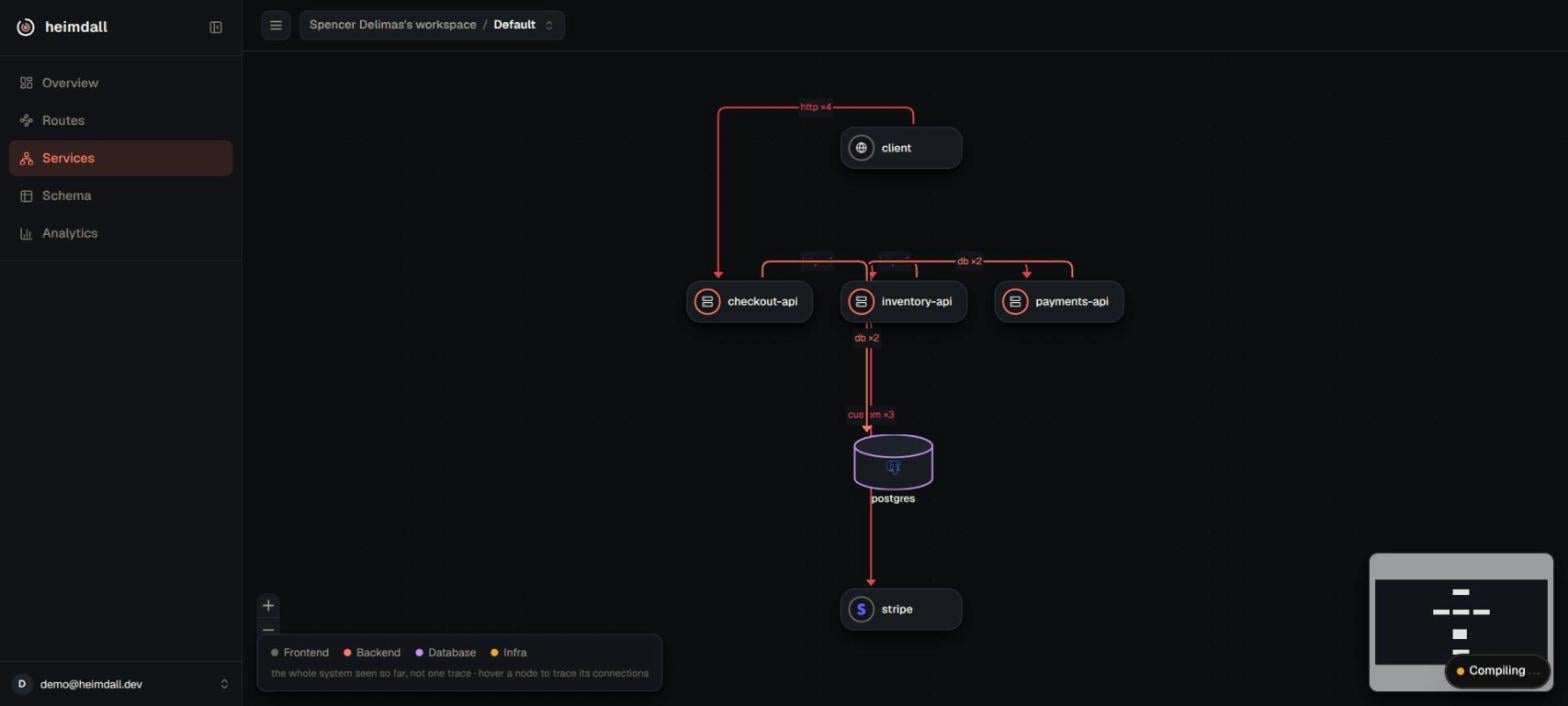Click the Overview grid icon

tap(26, 83)
